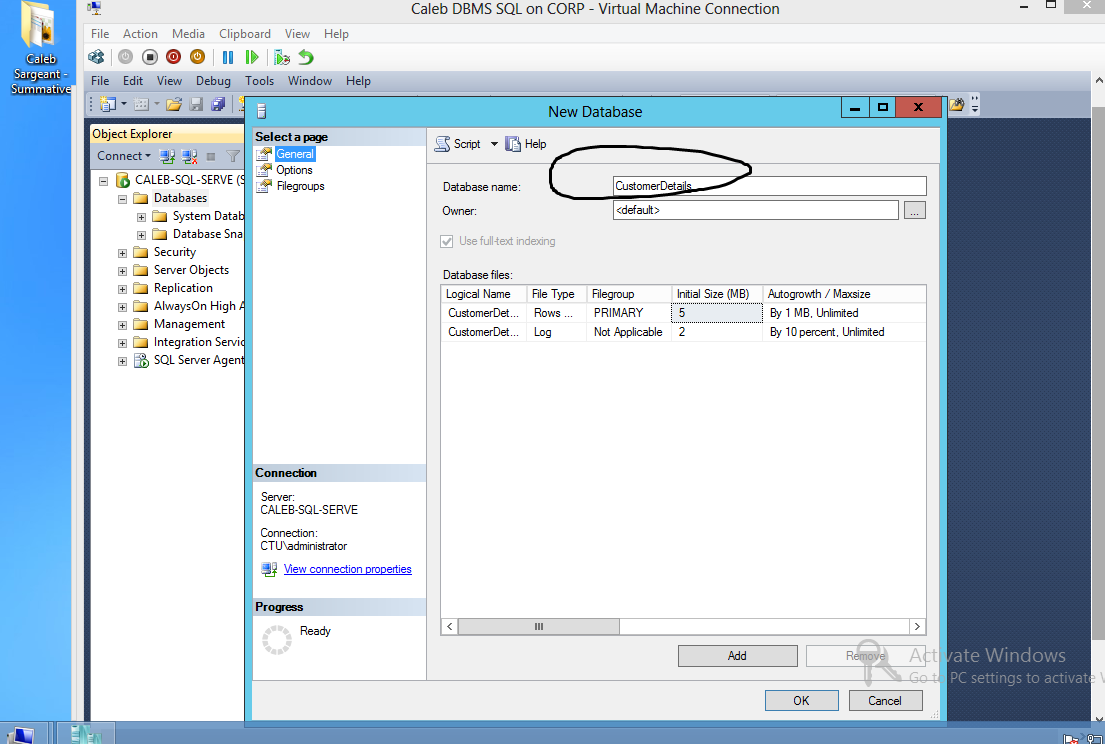Click the red Shut Down icon
The width and height of the screenshot is (1105, 744).
pyautogui.click(x=173, y=57)
